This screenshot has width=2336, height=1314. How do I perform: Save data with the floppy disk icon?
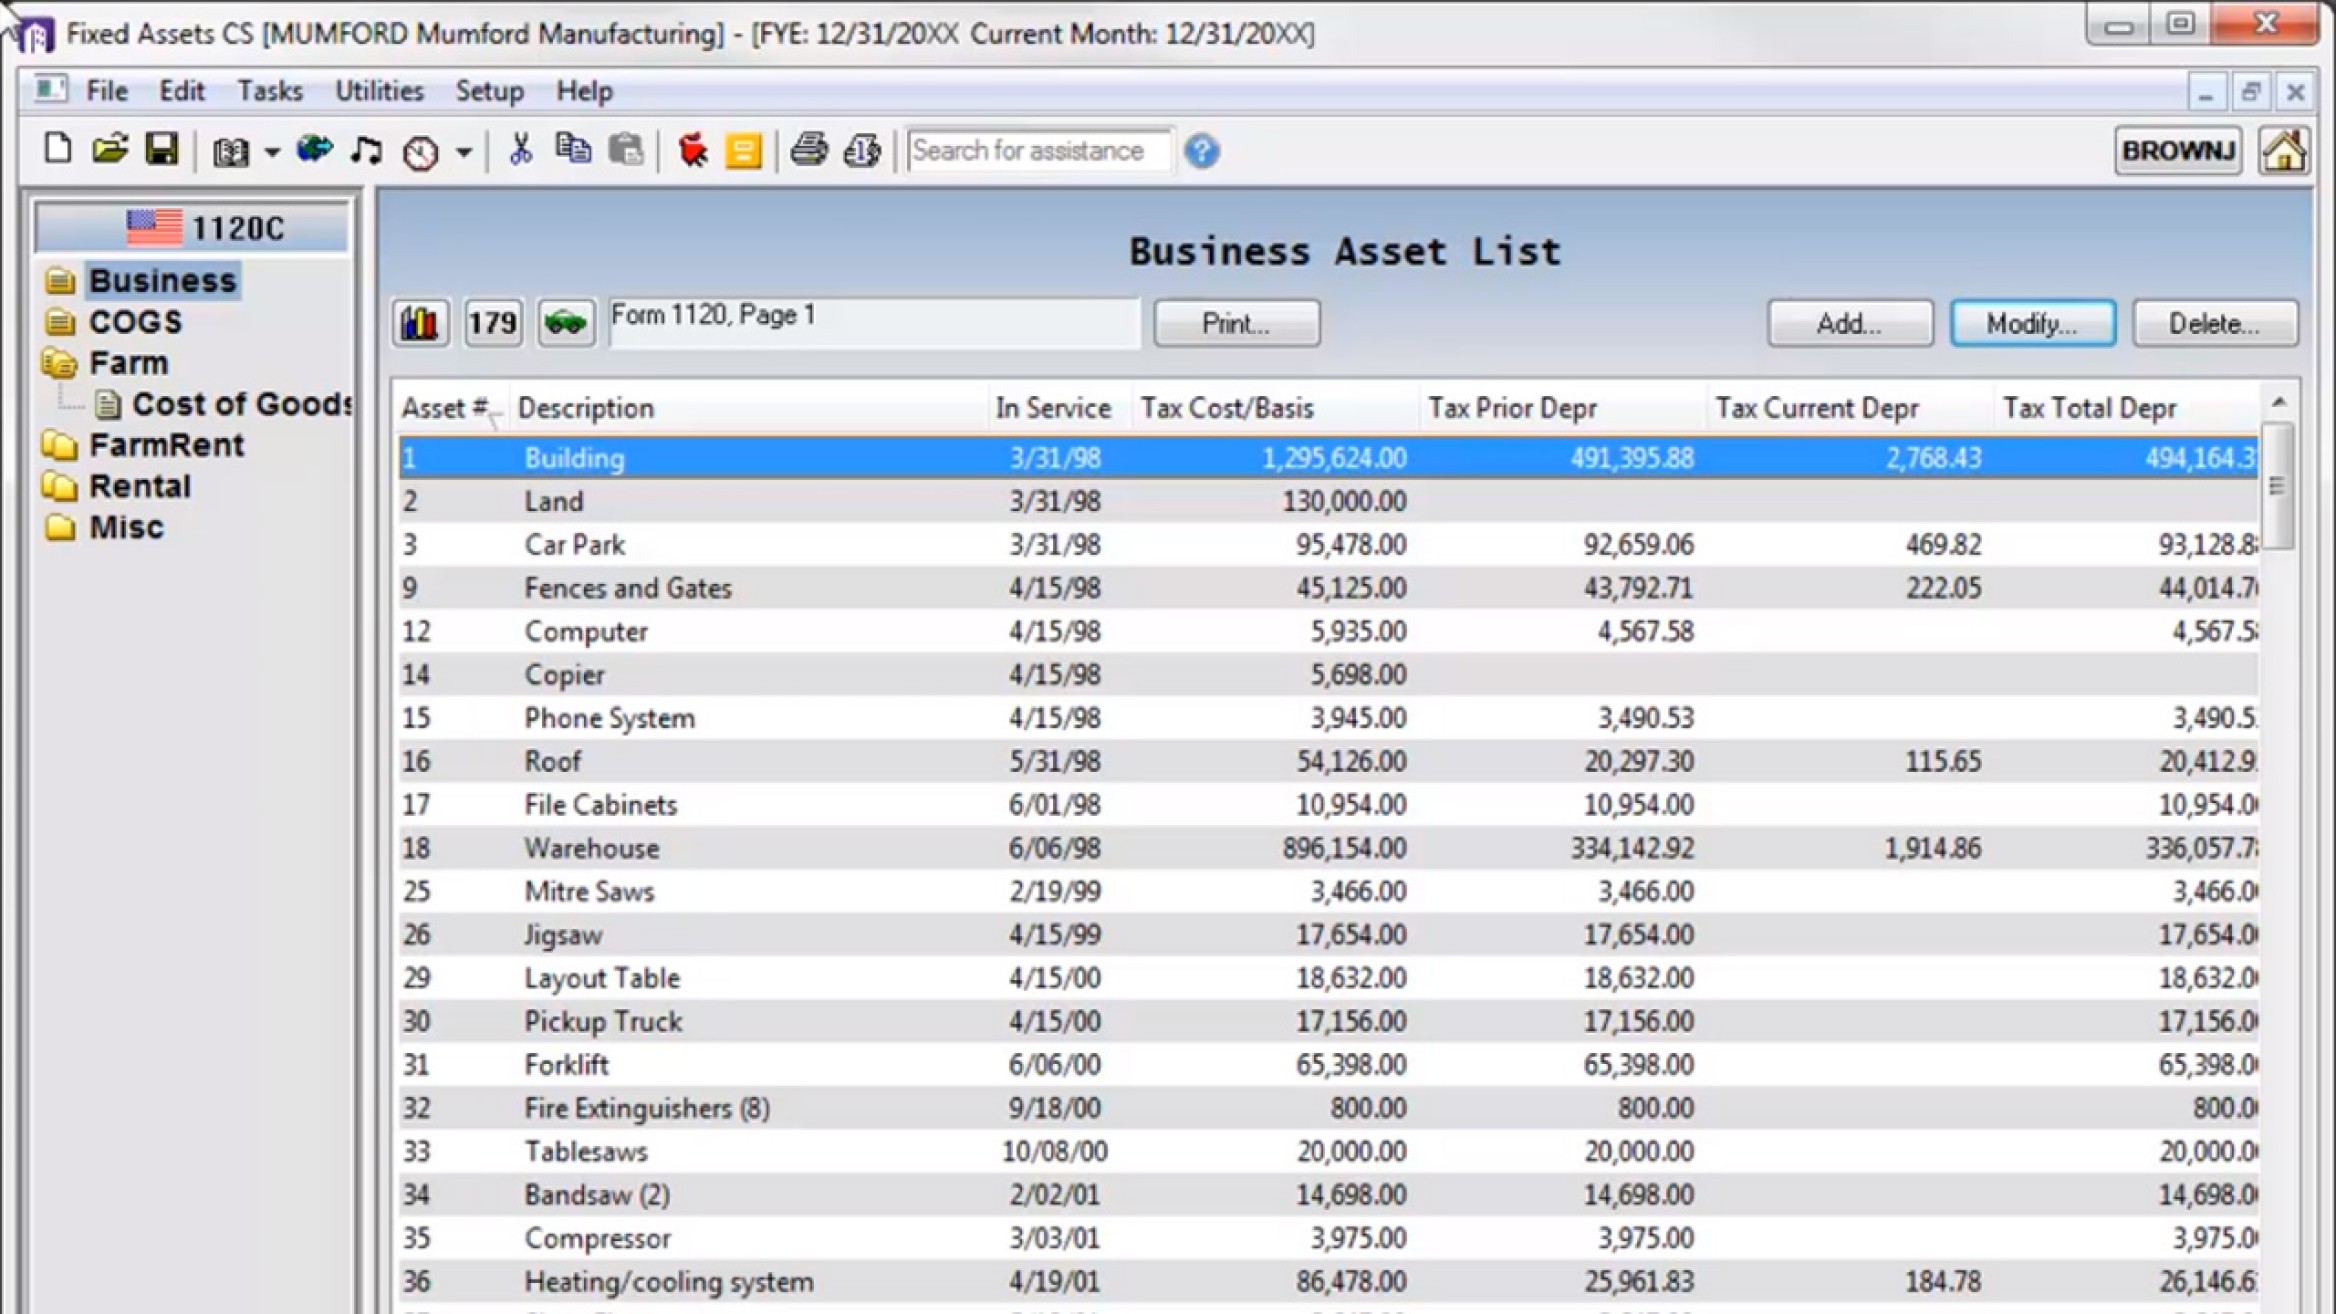click(162, 149)
